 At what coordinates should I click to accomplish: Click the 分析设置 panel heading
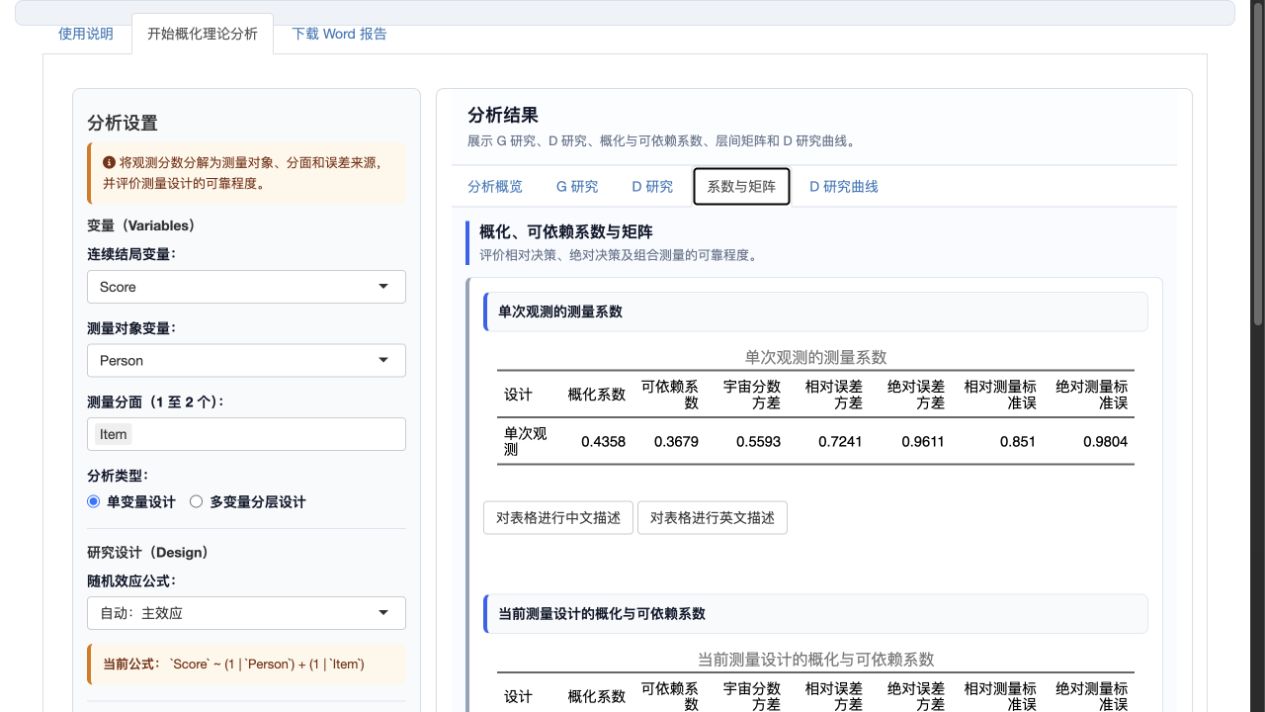[122, 123]
